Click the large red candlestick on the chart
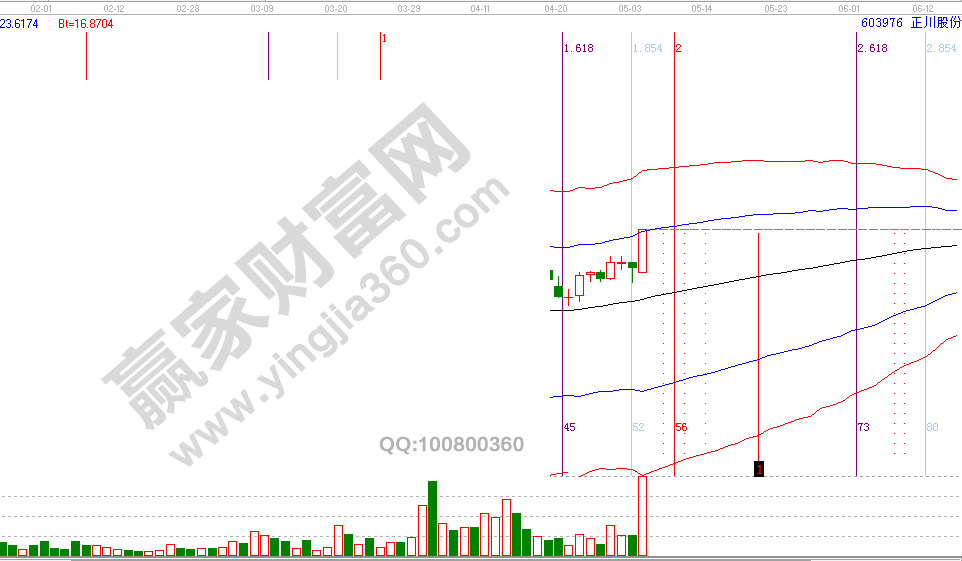The image size is (962, 561). point(642,251)
